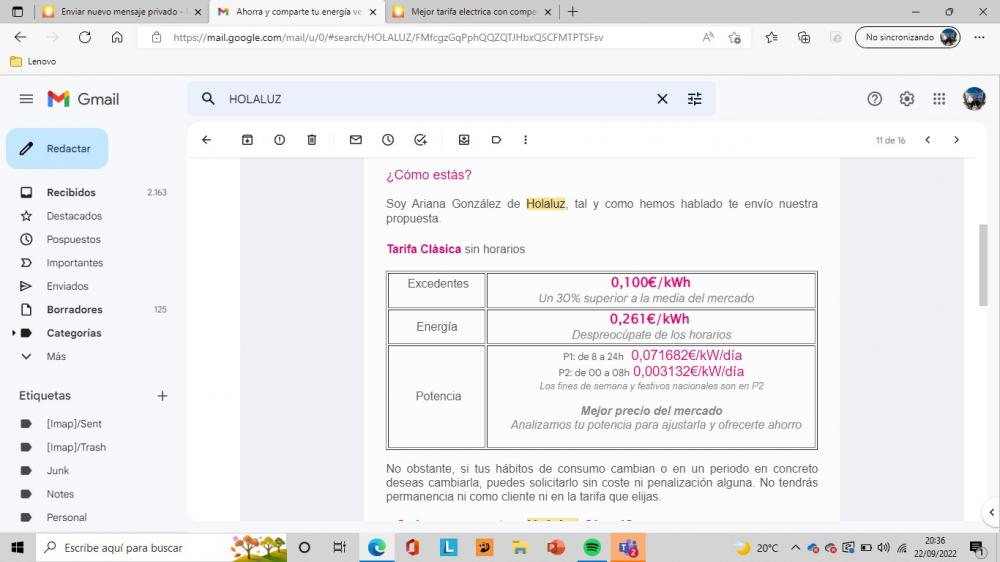Close the Ahorra y comparte tab

click(372, 11)
